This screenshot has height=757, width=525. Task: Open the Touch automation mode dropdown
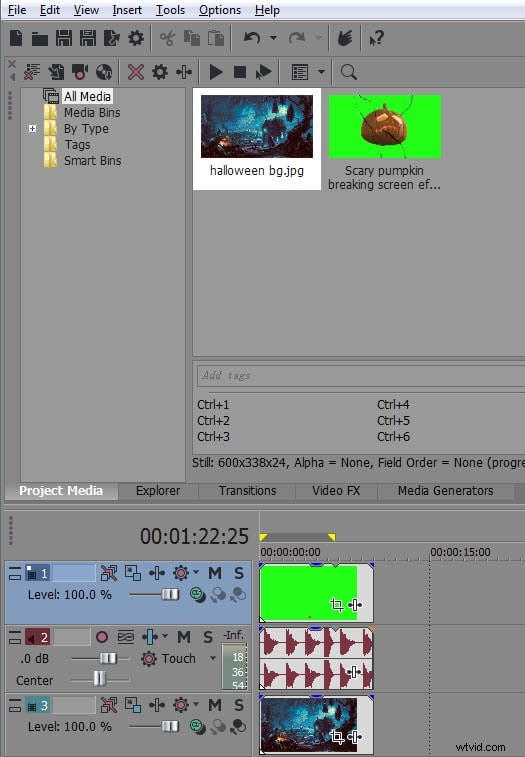point(213,658)
